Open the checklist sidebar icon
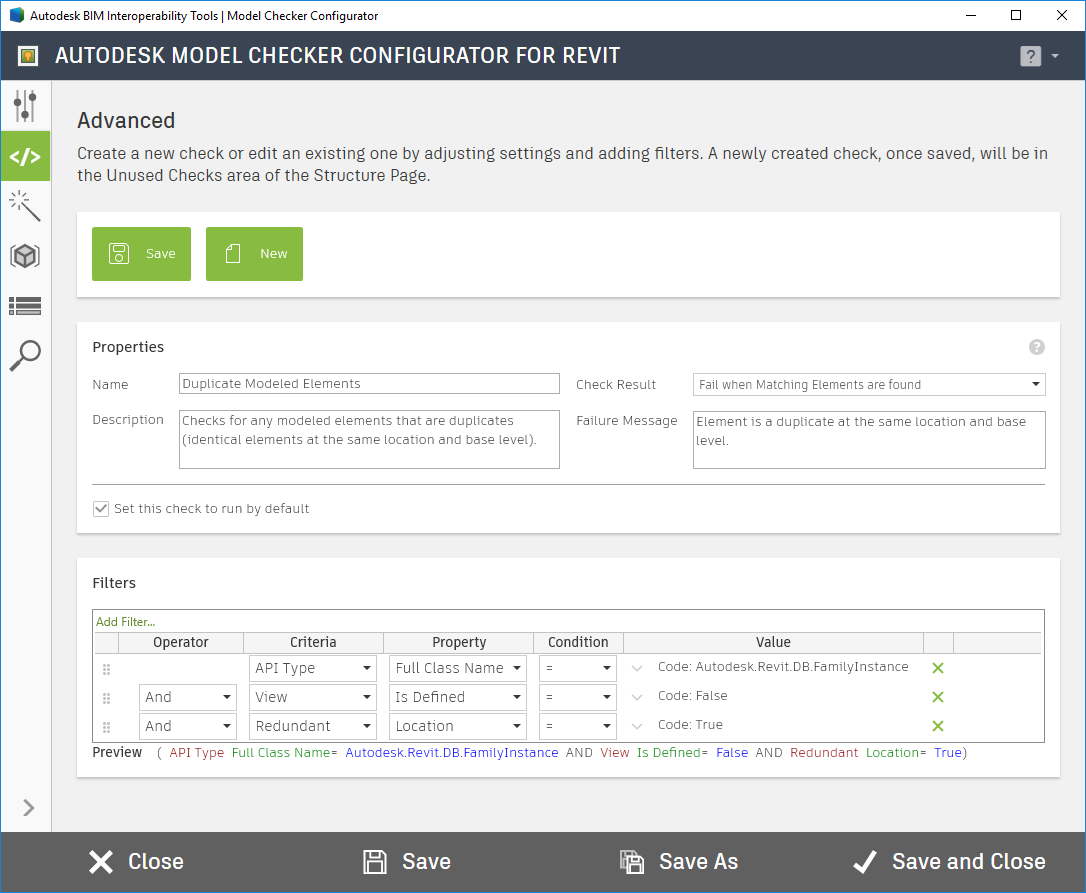This screenshot has height=893, width=1086. [x=25, y=305]
